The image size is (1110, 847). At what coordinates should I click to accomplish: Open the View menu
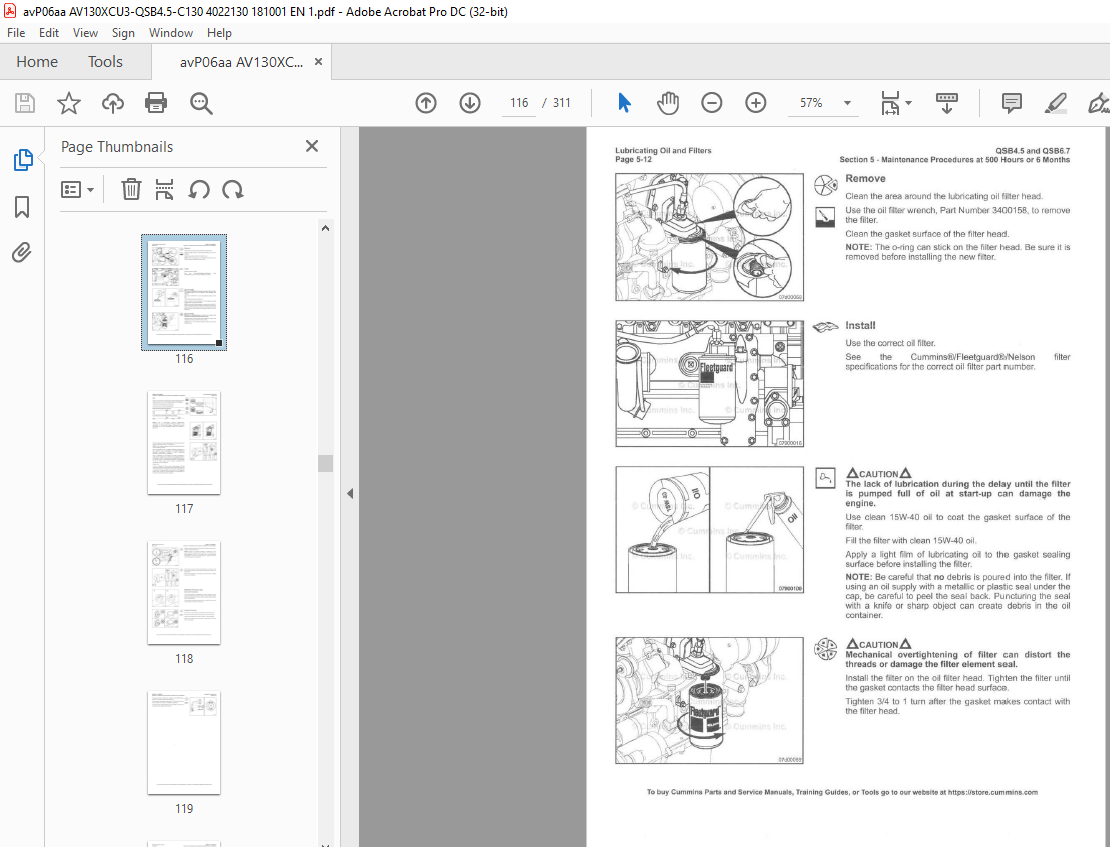(x=85, y=33)
